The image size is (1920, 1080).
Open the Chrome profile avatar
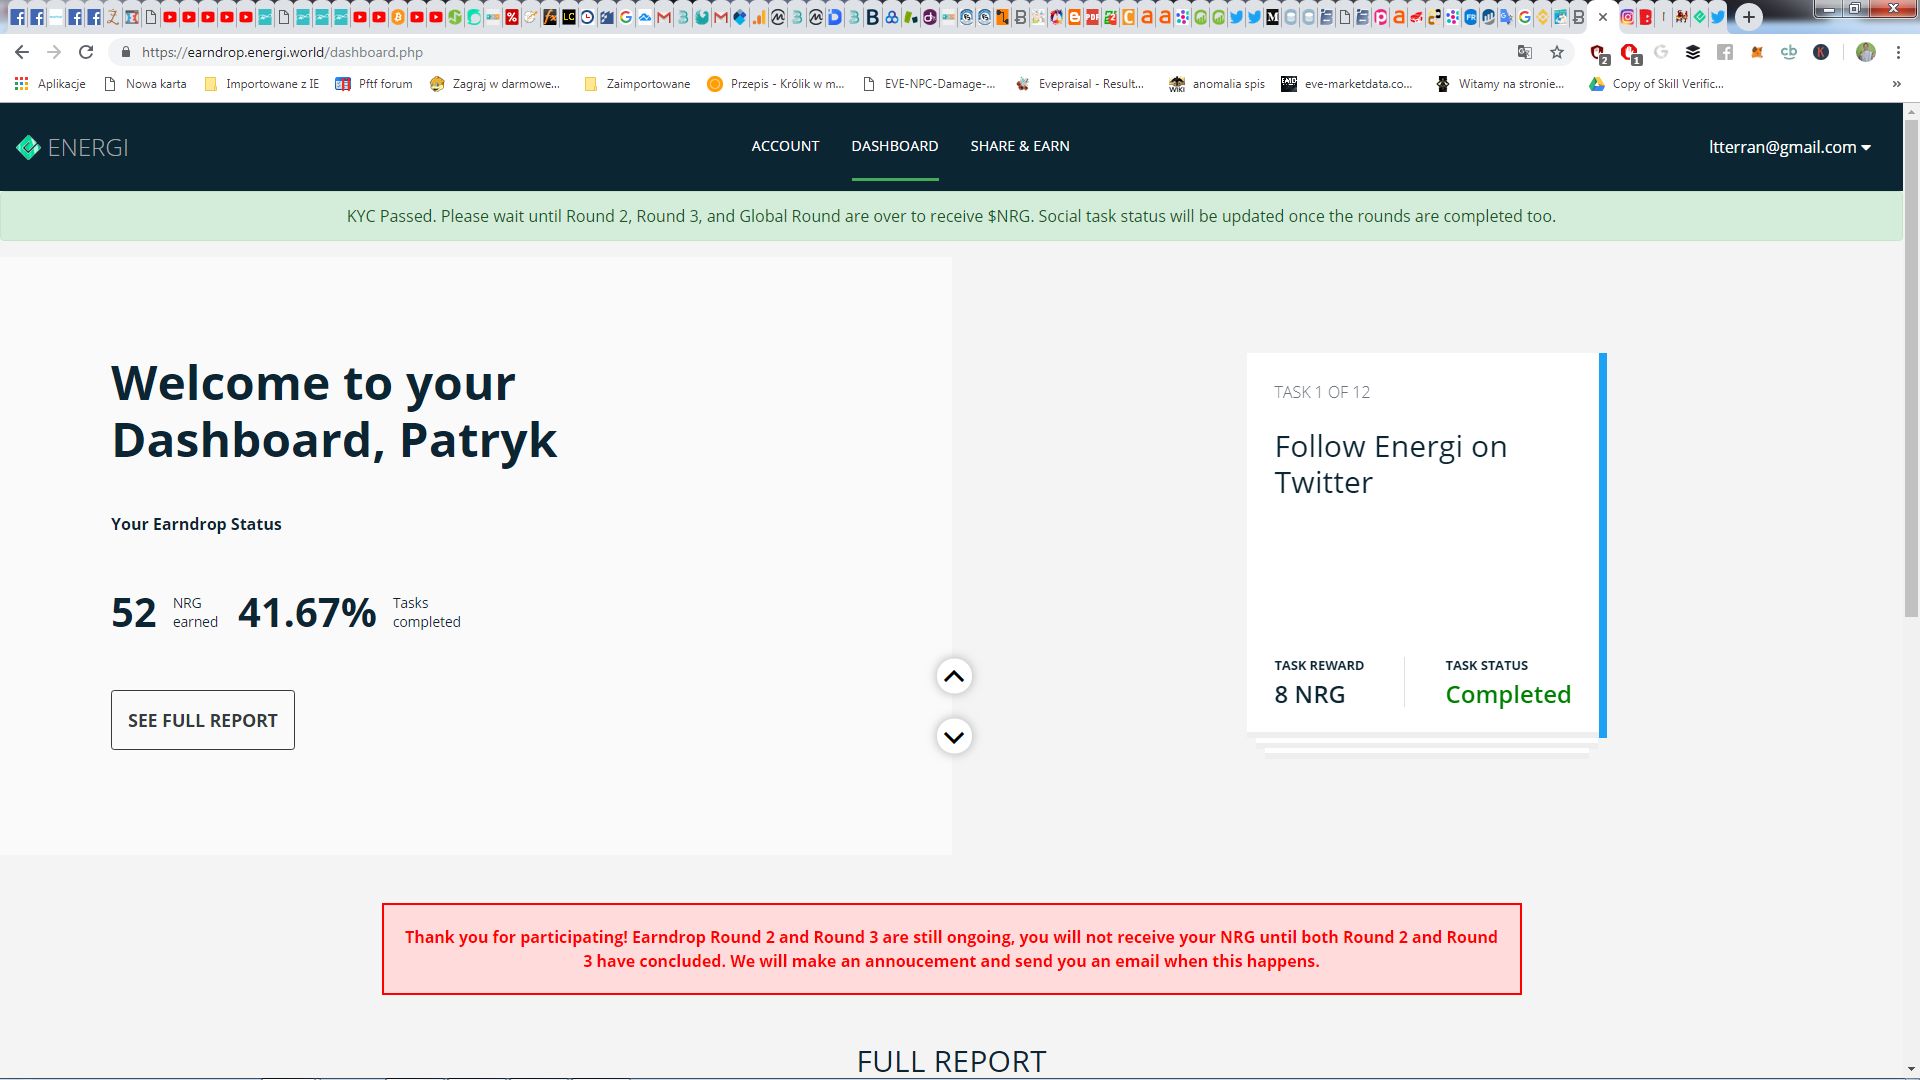[x=1866, y=52]
